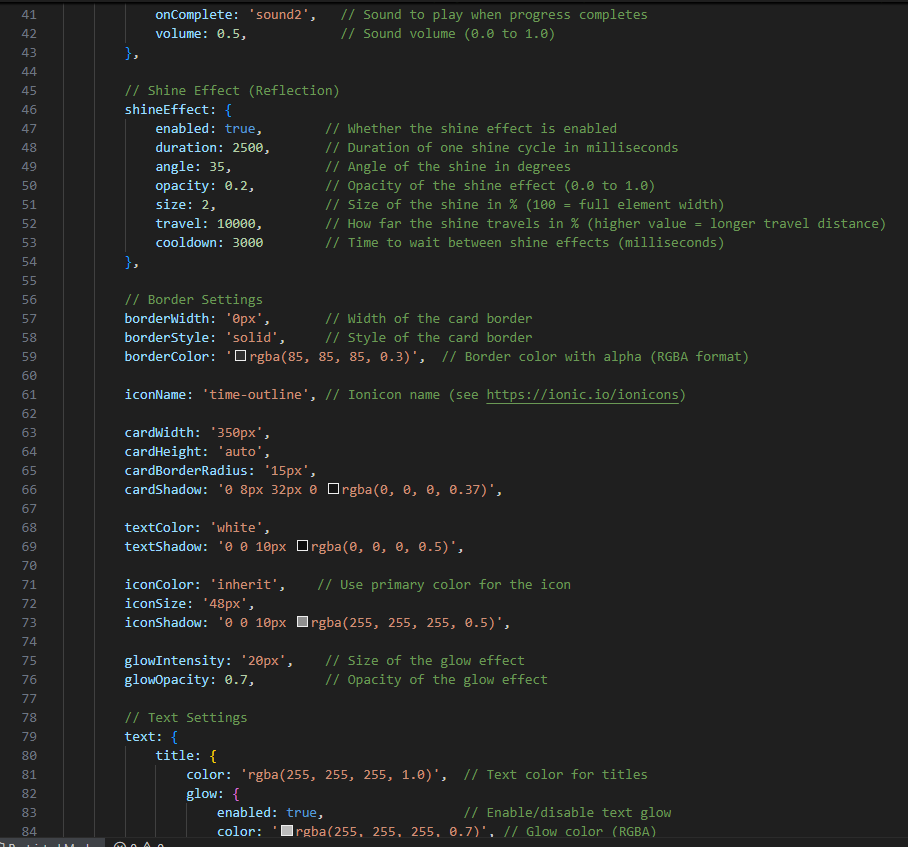
Task: Click the iconColor 'inherit' value
Action: [x=247, y=585]
